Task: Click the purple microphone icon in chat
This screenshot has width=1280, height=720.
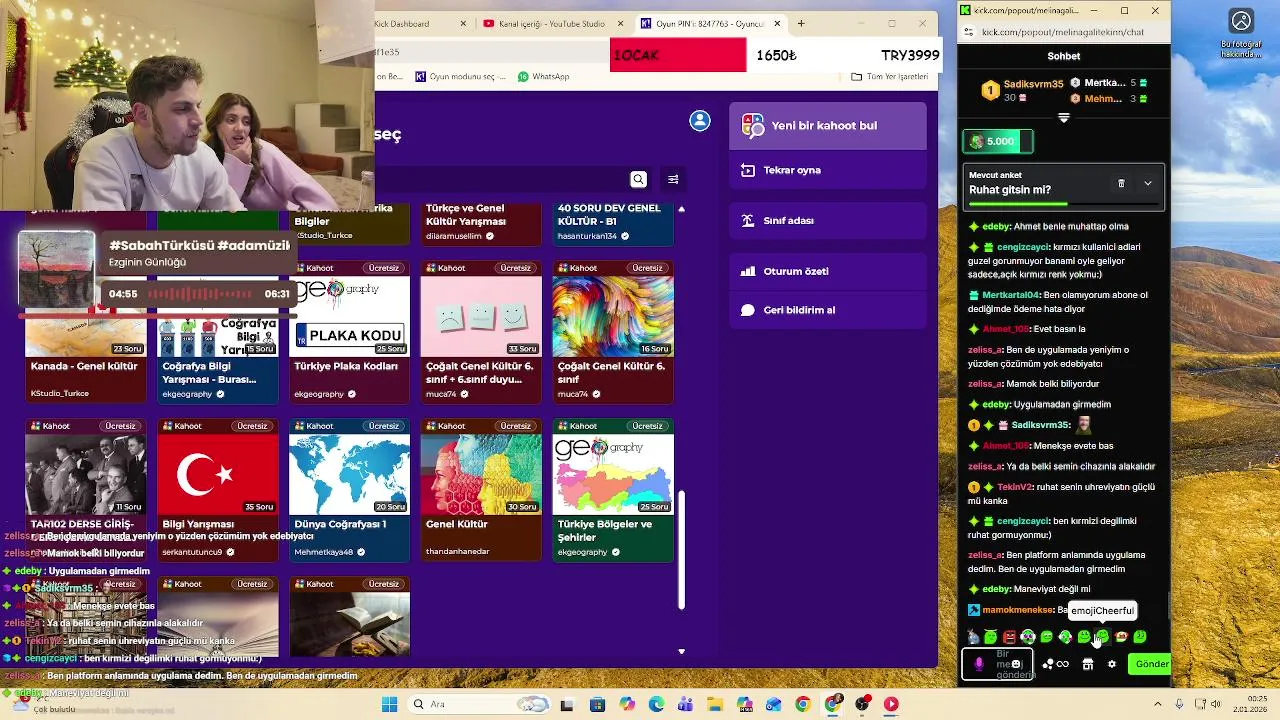Action: point(979,664)
